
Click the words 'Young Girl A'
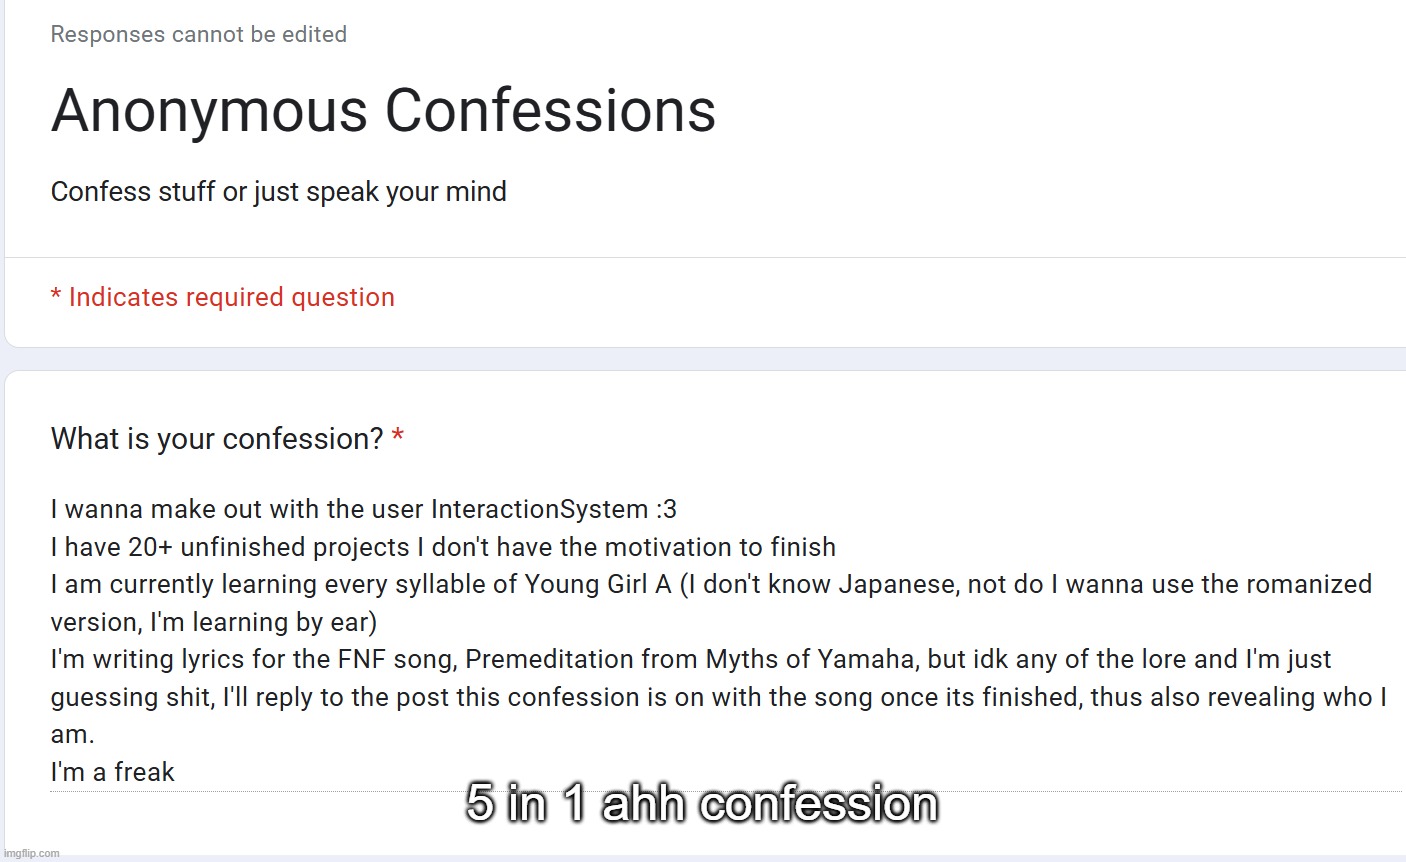598,584
